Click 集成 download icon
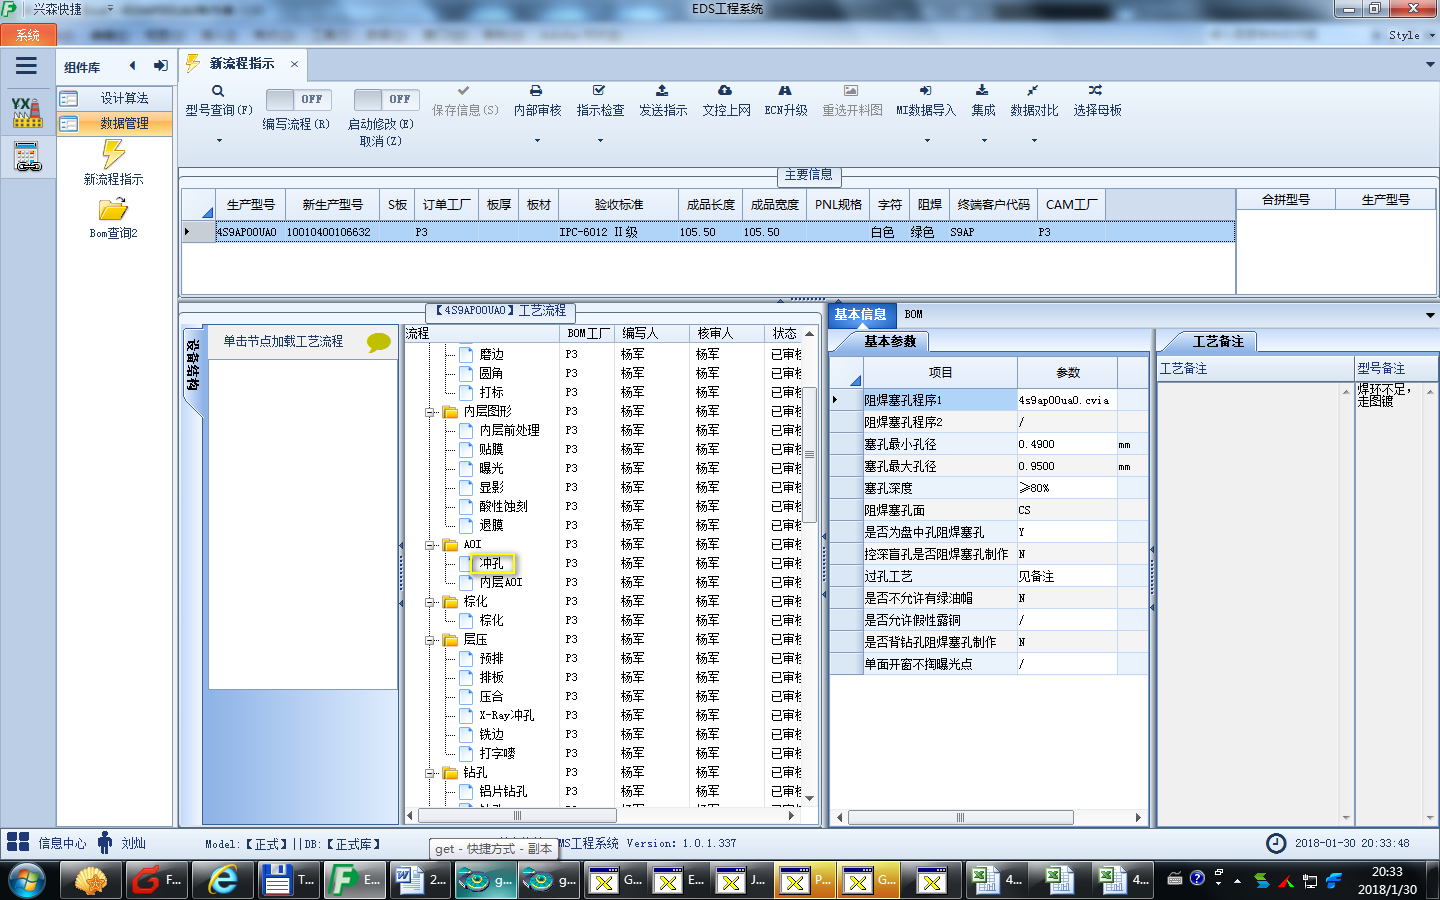Viewport: 1440px width, 900px height. point(982,91)
